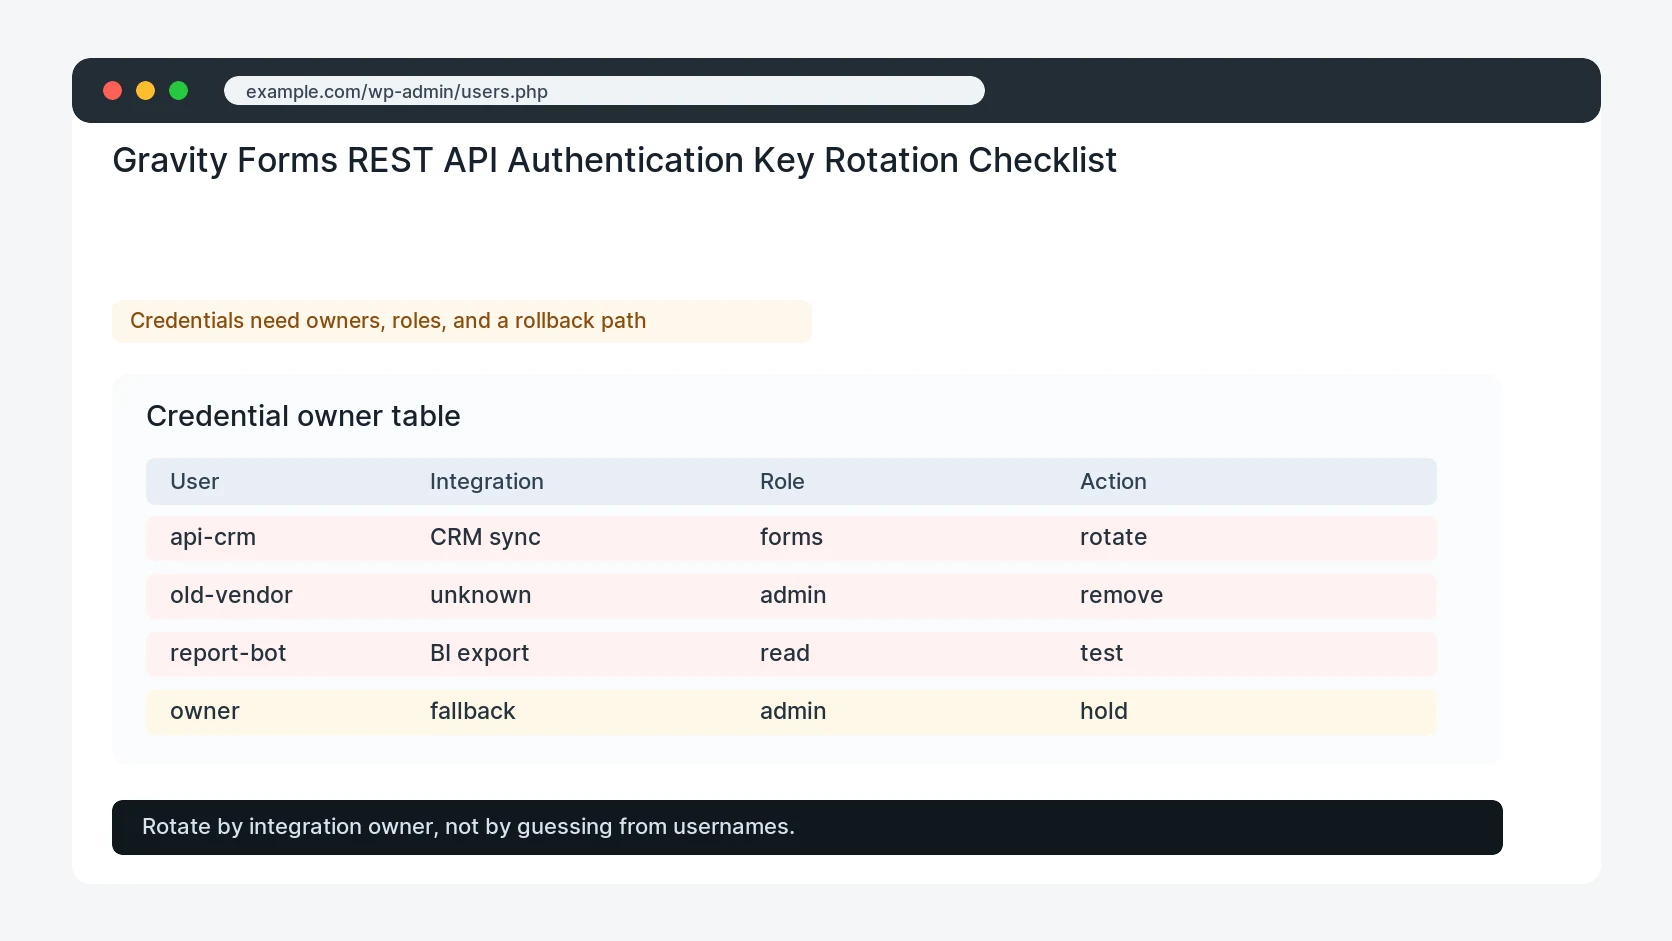The image size is (1672, 941).
Task: Click the 'remove' action cell
Action: click(x=1121, y=596)
